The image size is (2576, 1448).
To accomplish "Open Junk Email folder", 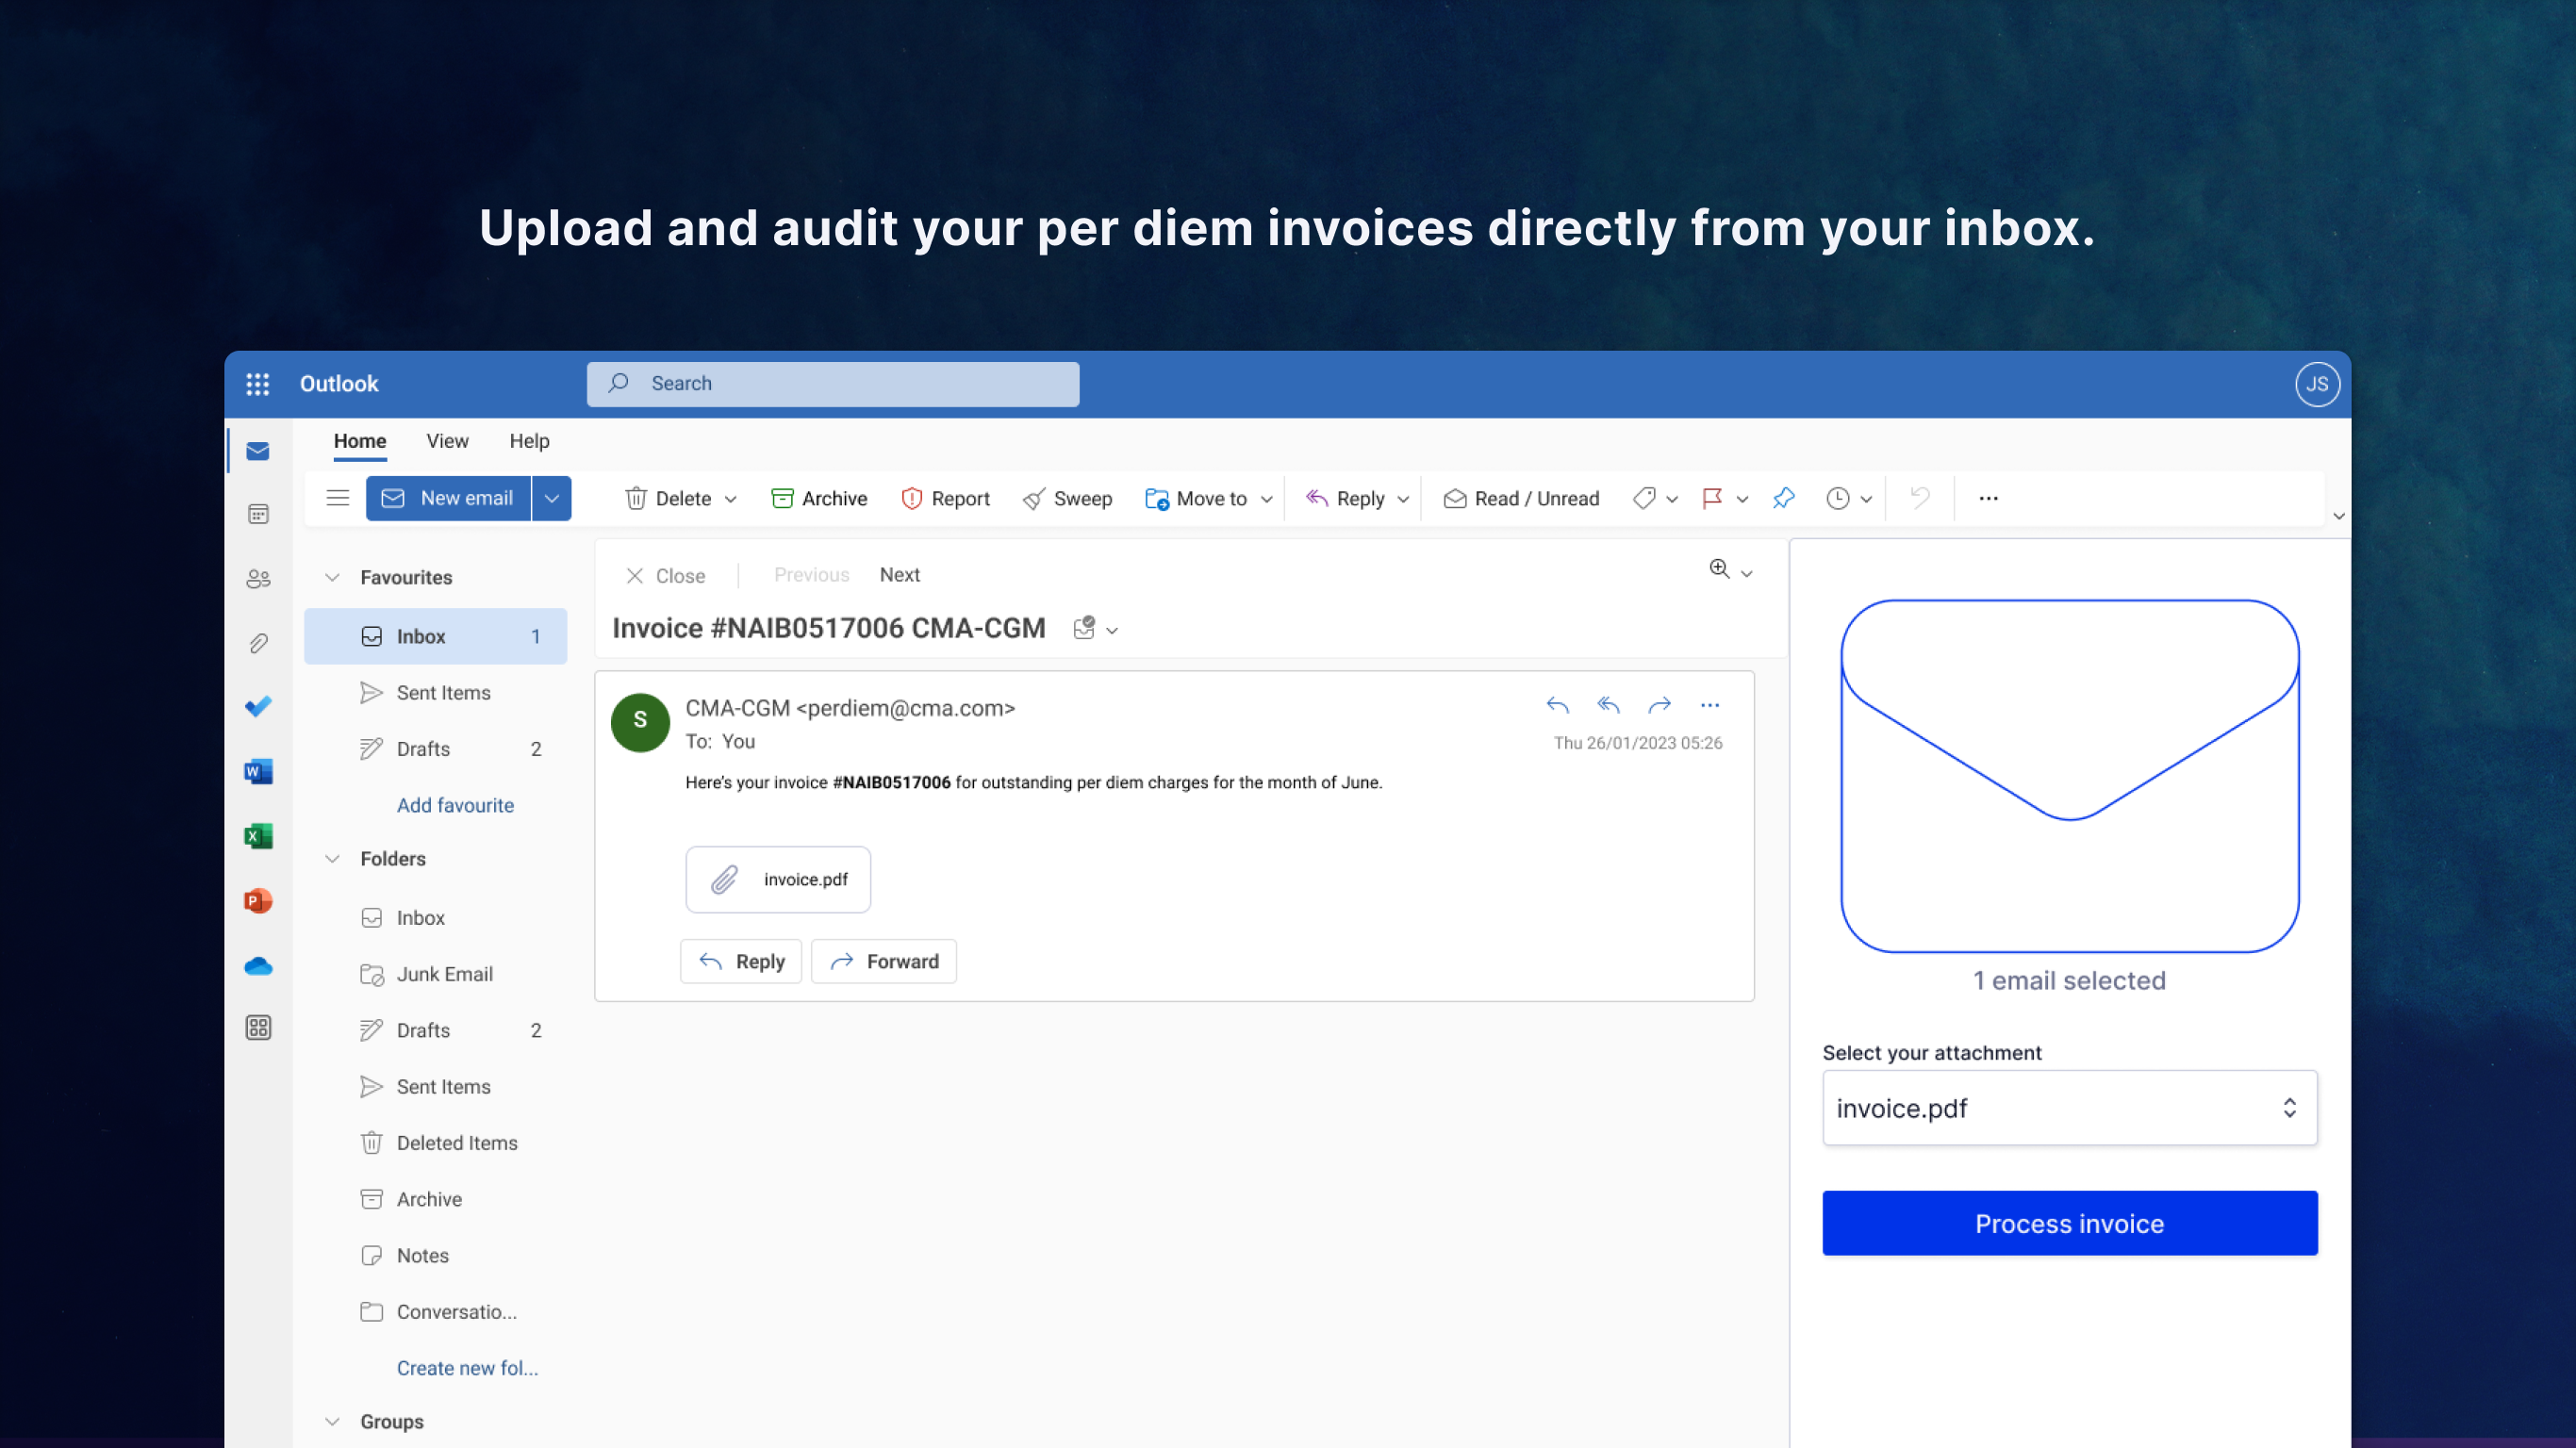I will [435, 974].
